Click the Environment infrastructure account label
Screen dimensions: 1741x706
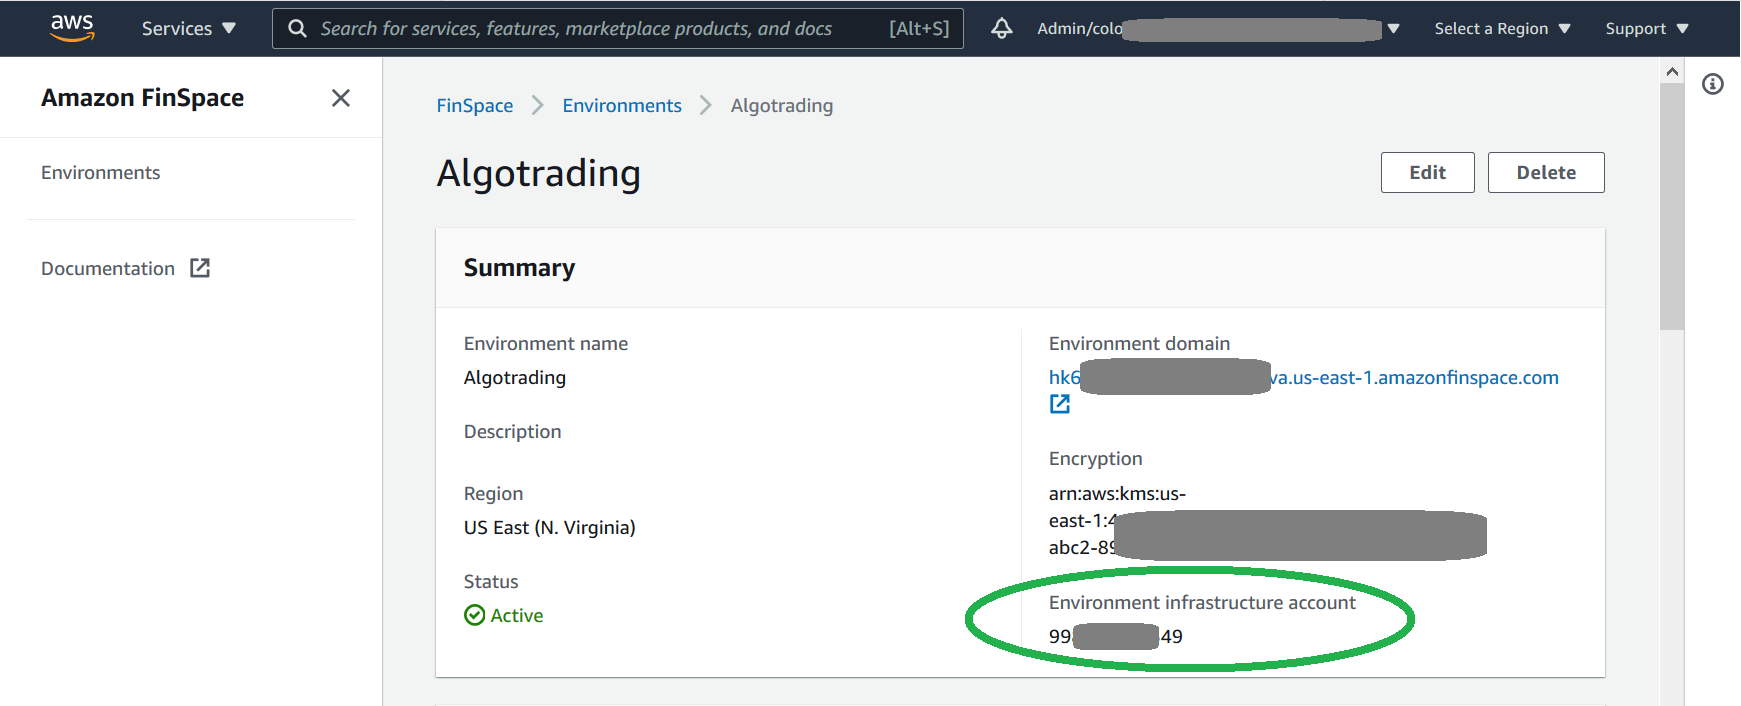tap(1202, 603)
